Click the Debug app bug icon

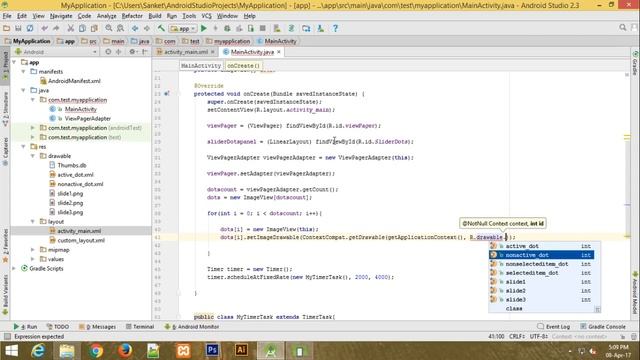click(x=227, y=28)
